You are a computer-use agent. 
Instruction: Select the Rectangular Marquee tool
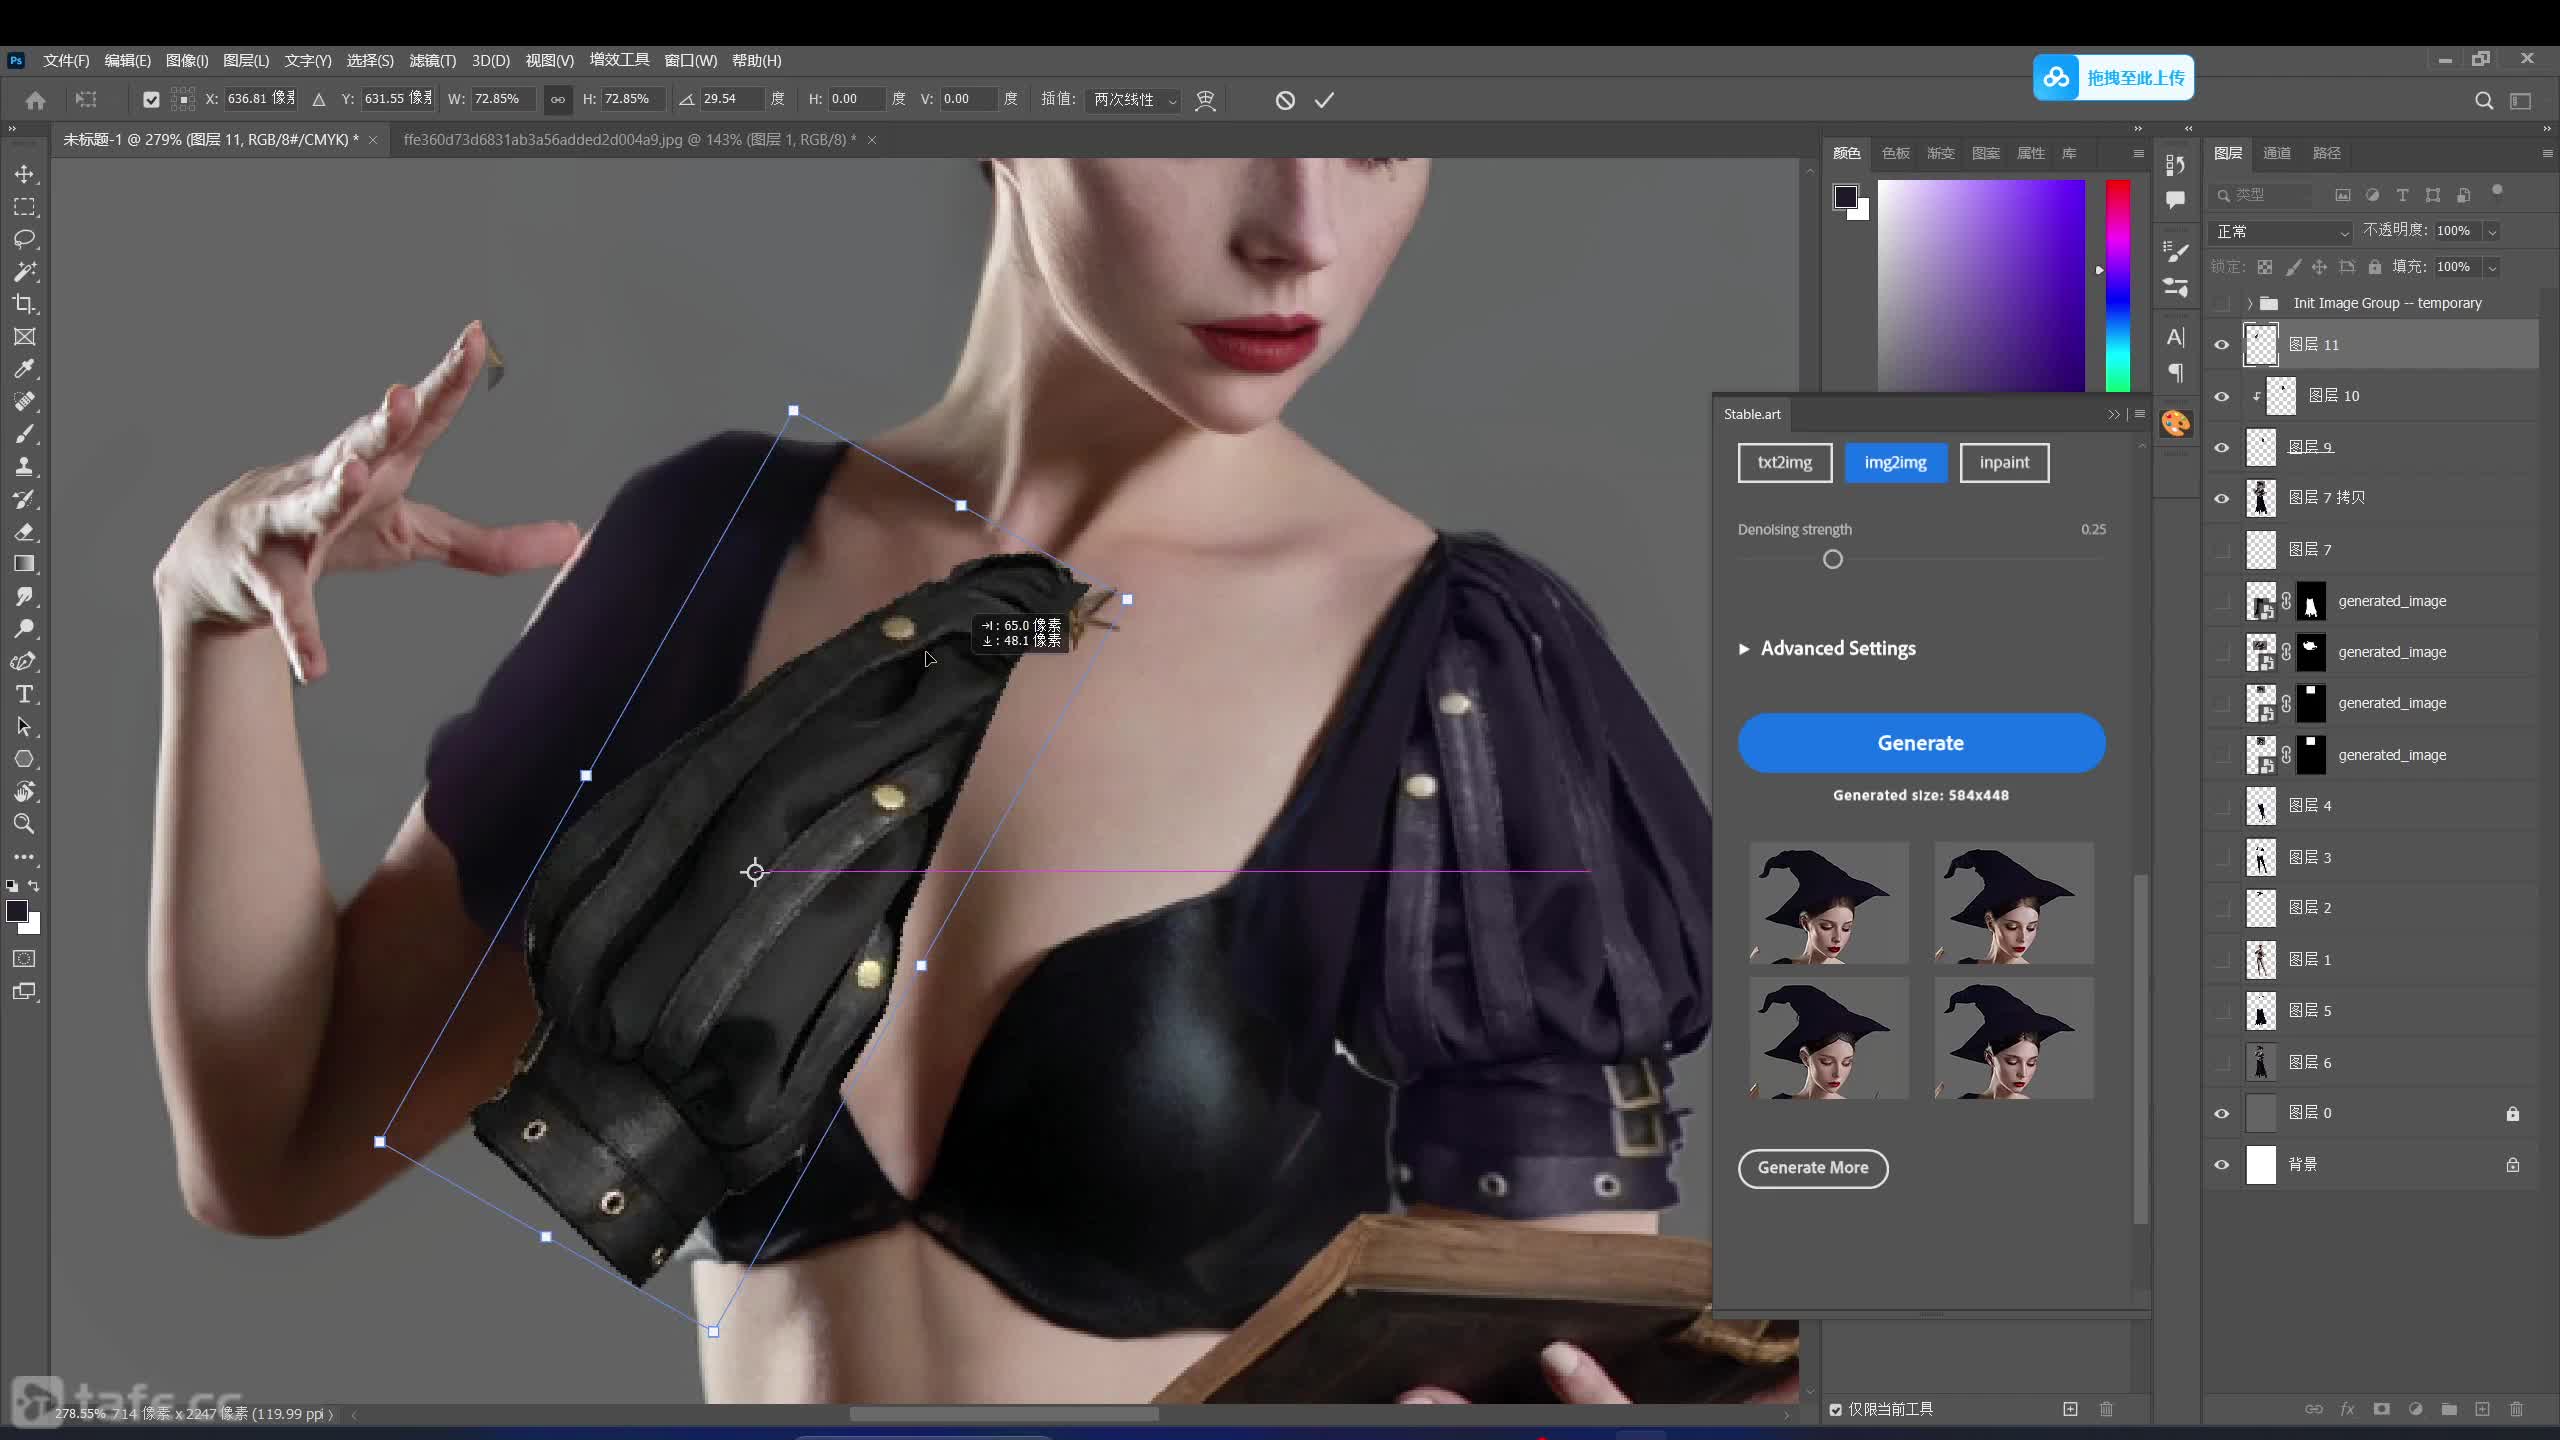tap(24, 207)
